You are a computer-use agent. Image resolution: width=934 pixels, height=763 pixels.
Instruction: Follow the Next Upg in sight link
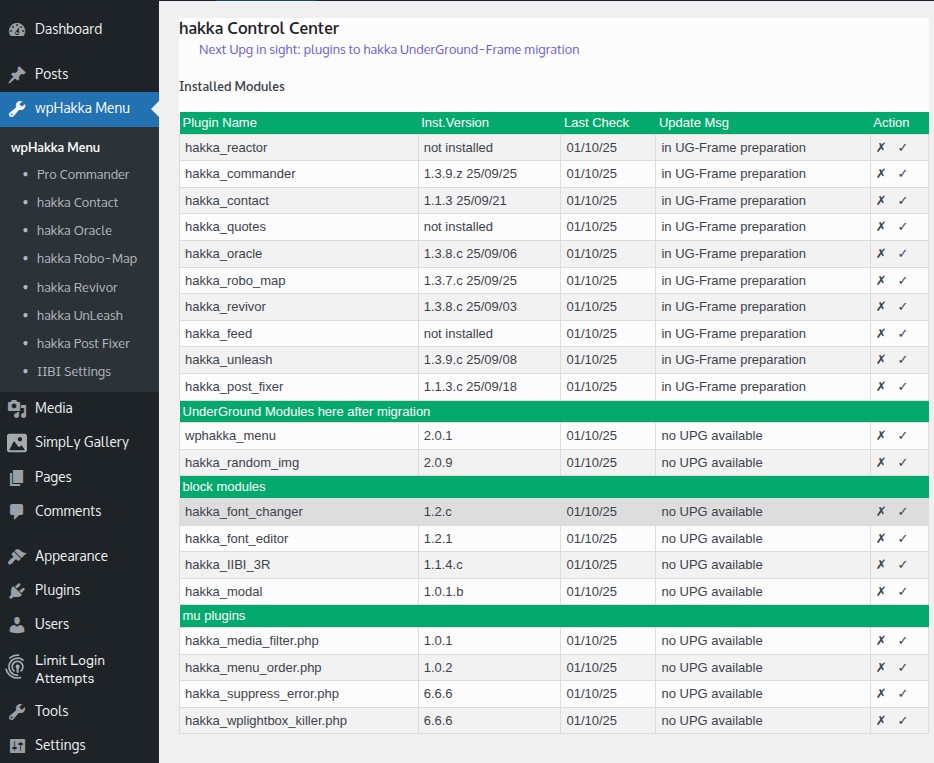click(x=389, y=49)
